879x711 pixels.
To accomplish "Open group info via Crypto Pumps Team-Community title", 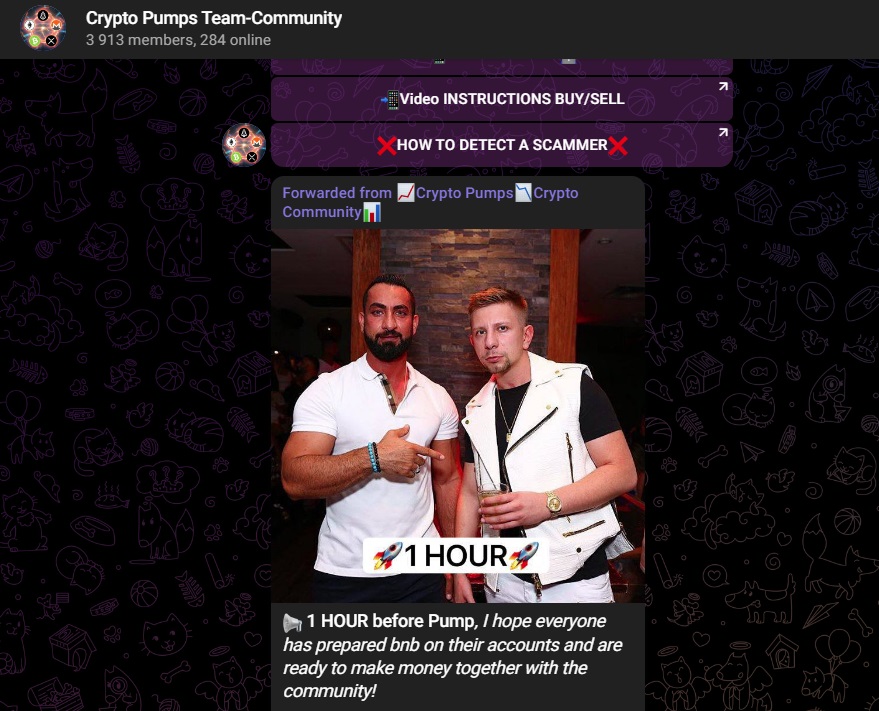I will tap(214, 18).
